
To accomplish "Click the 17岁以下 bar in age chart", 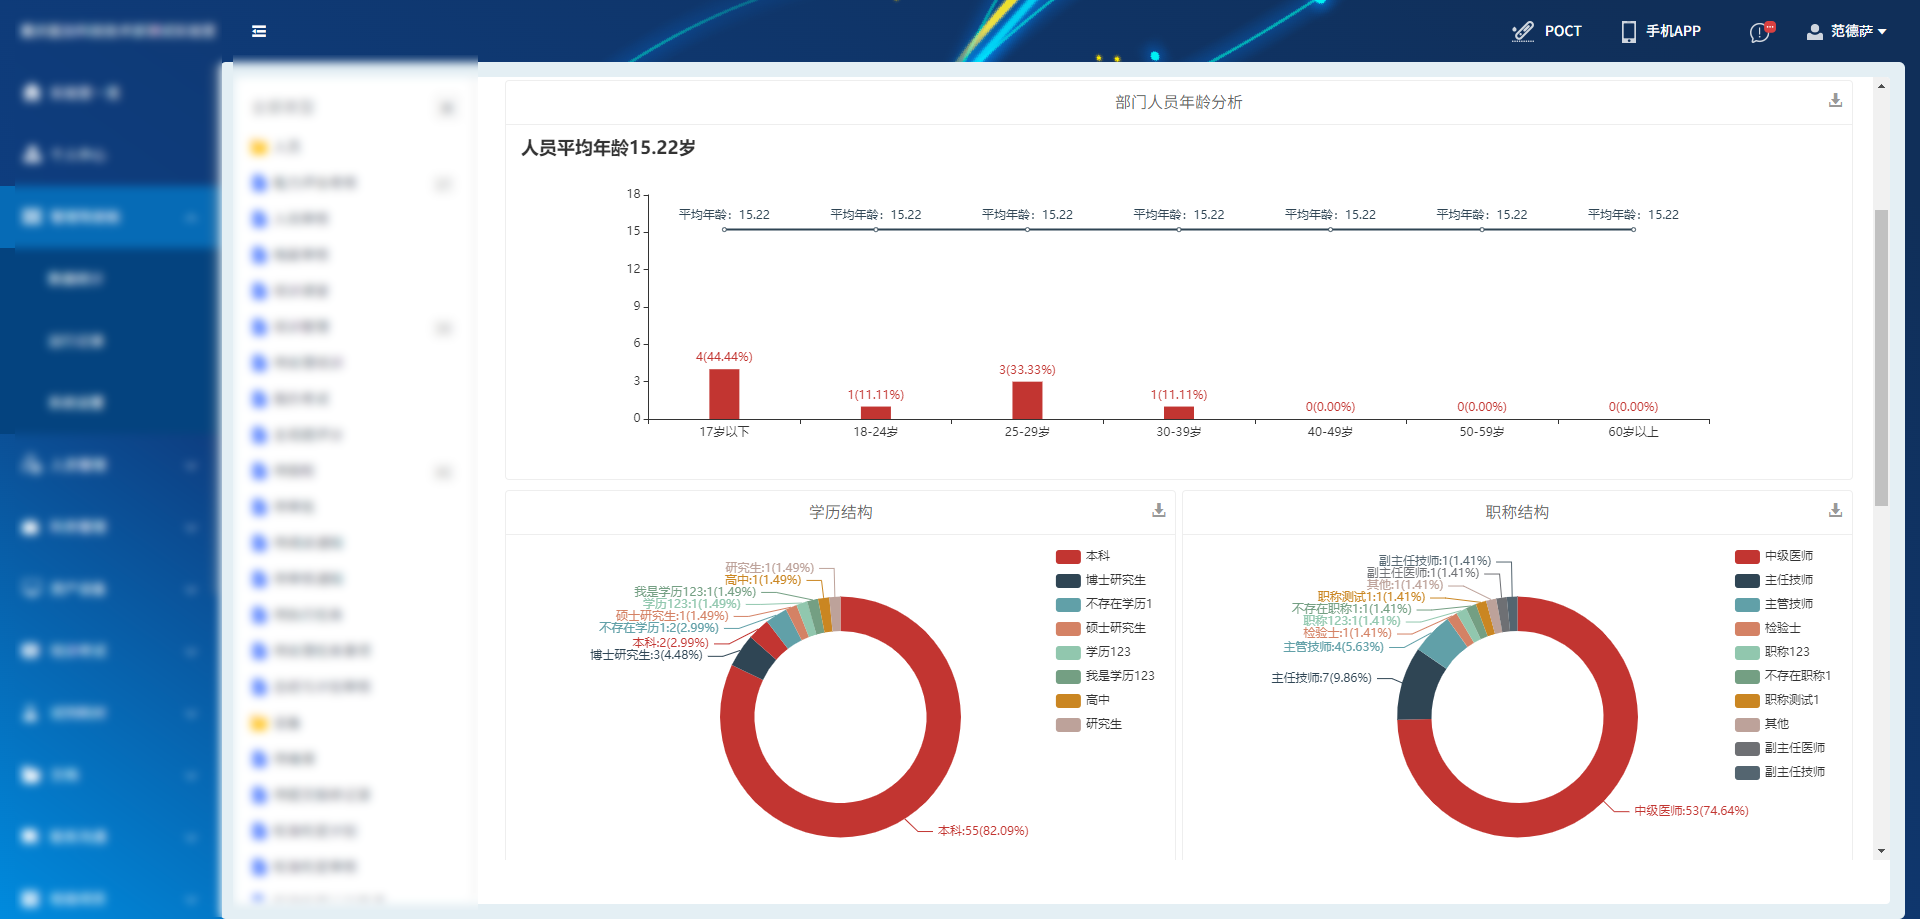I will 724,394.
